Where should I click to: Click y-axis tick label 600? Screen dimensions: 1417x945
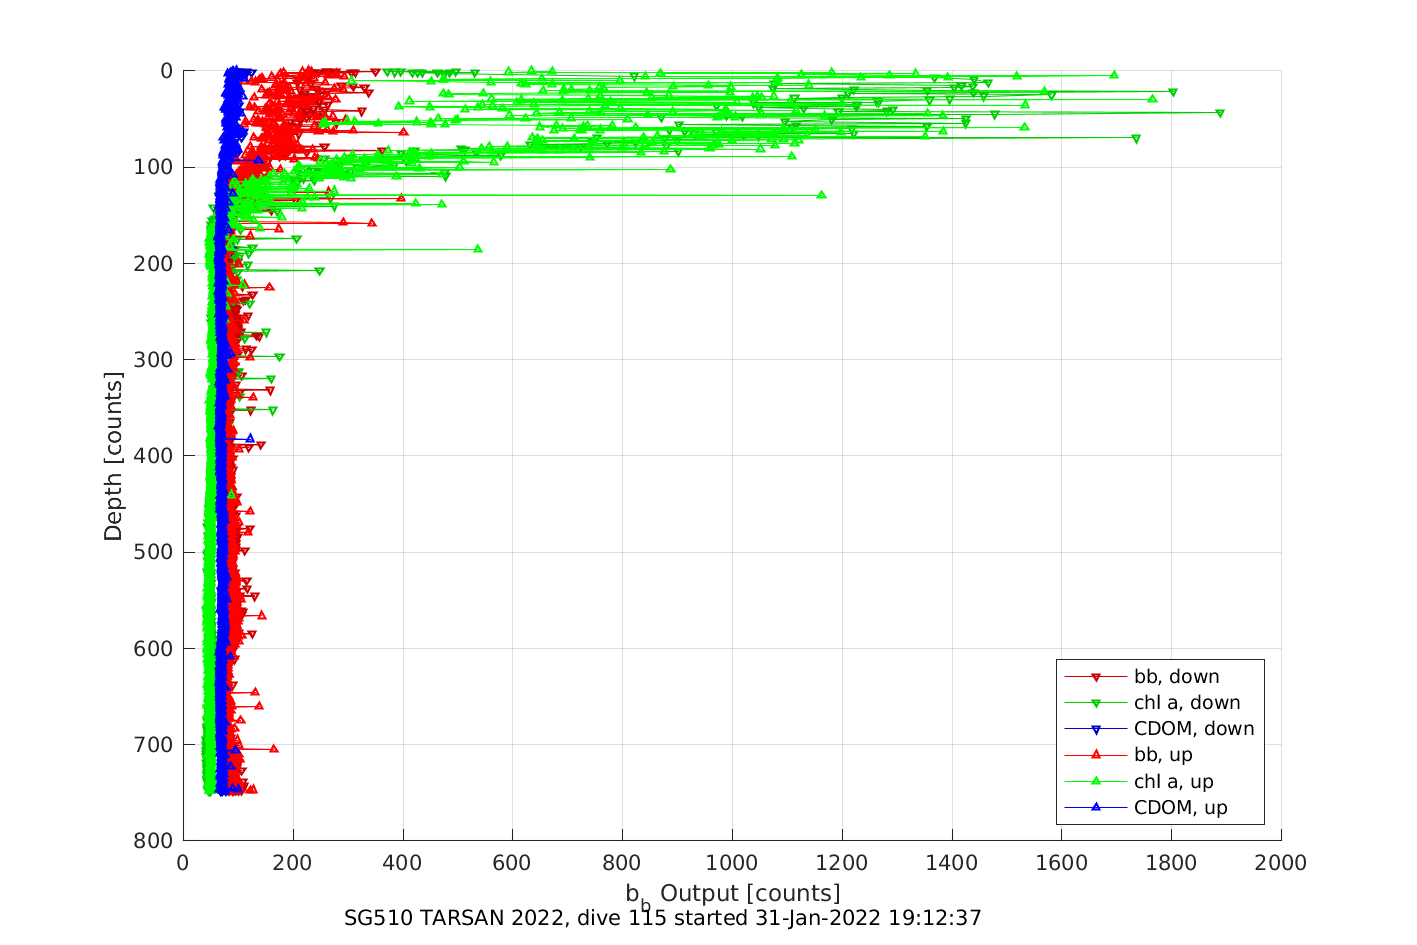(x=154, y=649)
